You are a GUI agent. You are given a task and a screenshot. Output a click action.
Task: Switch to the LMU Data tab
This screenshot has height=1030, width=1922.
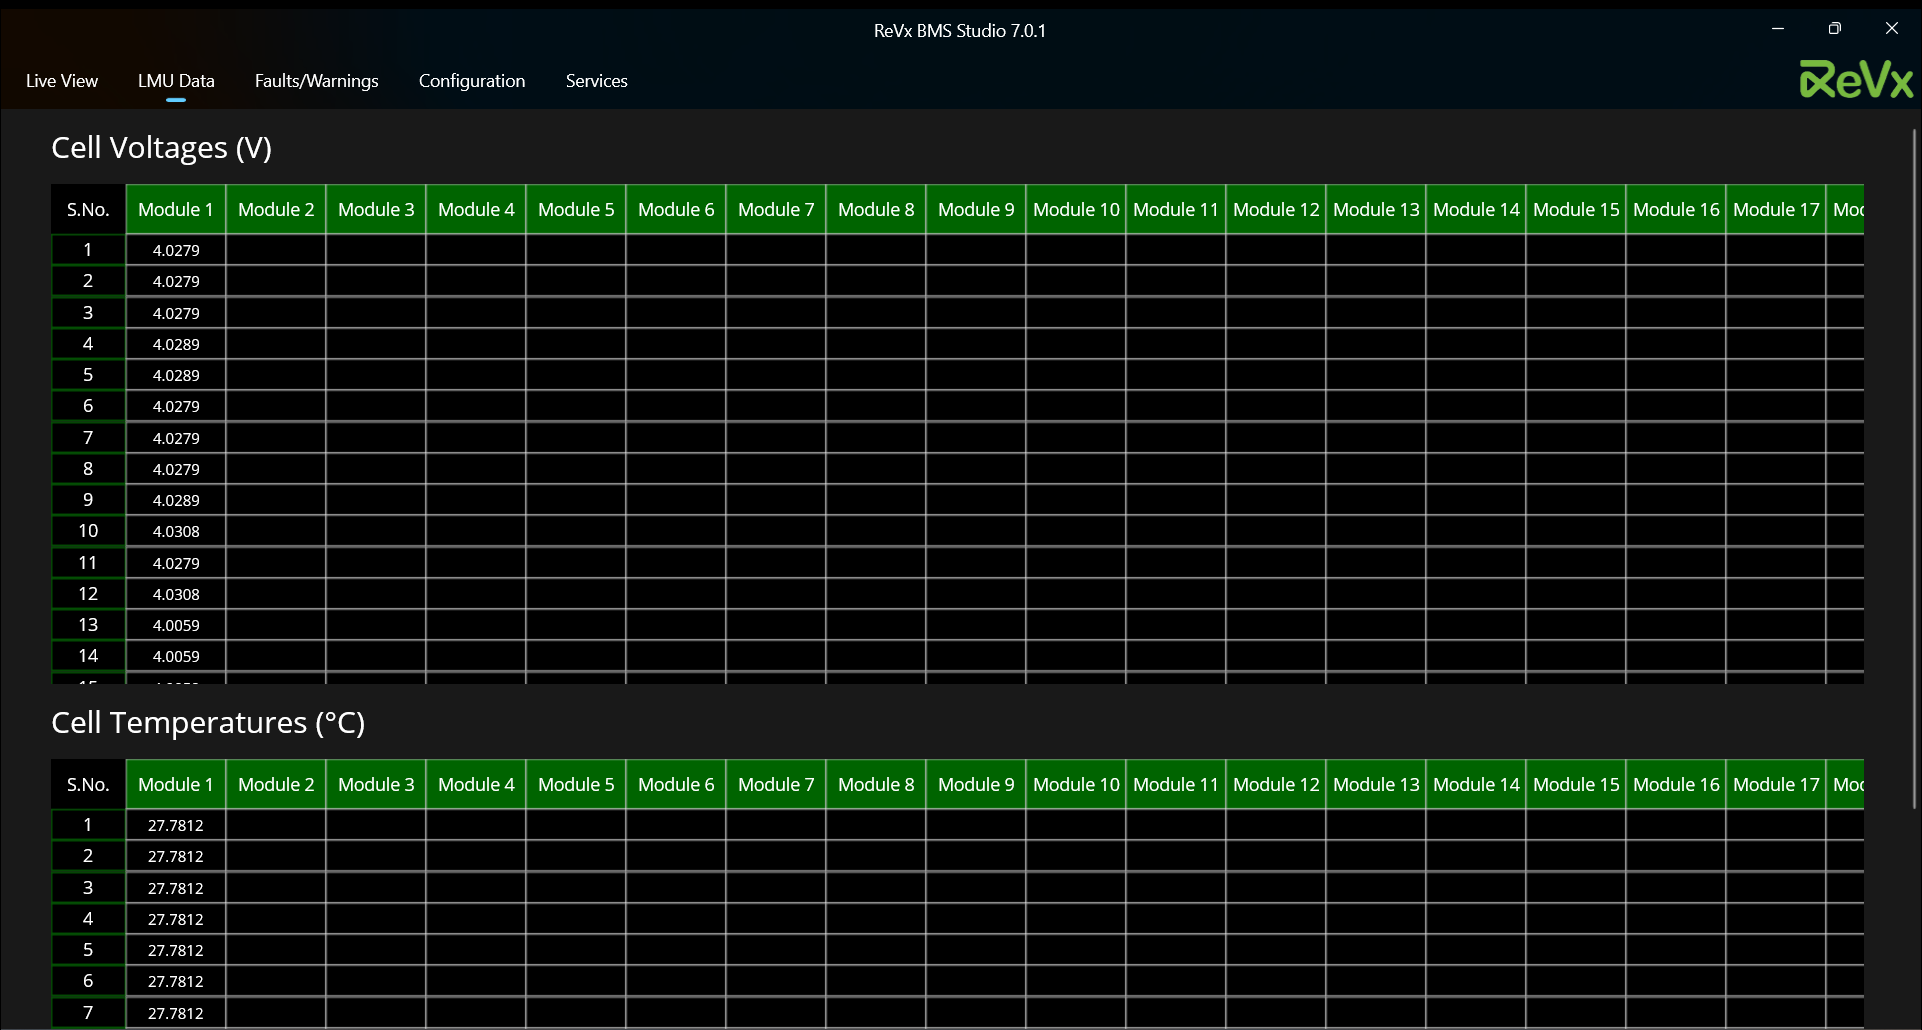click(176, 81)
